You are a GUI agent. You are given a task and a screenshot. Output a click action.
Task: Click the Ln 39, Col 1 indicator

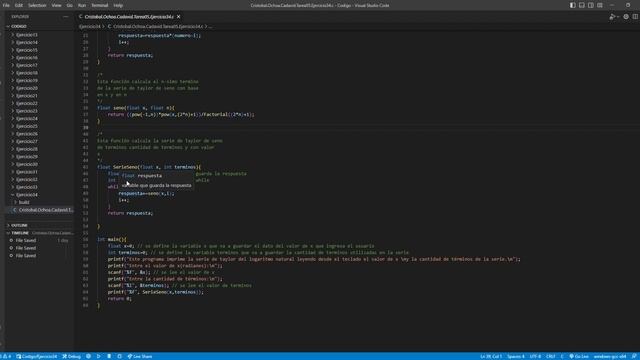coord(491,356)
